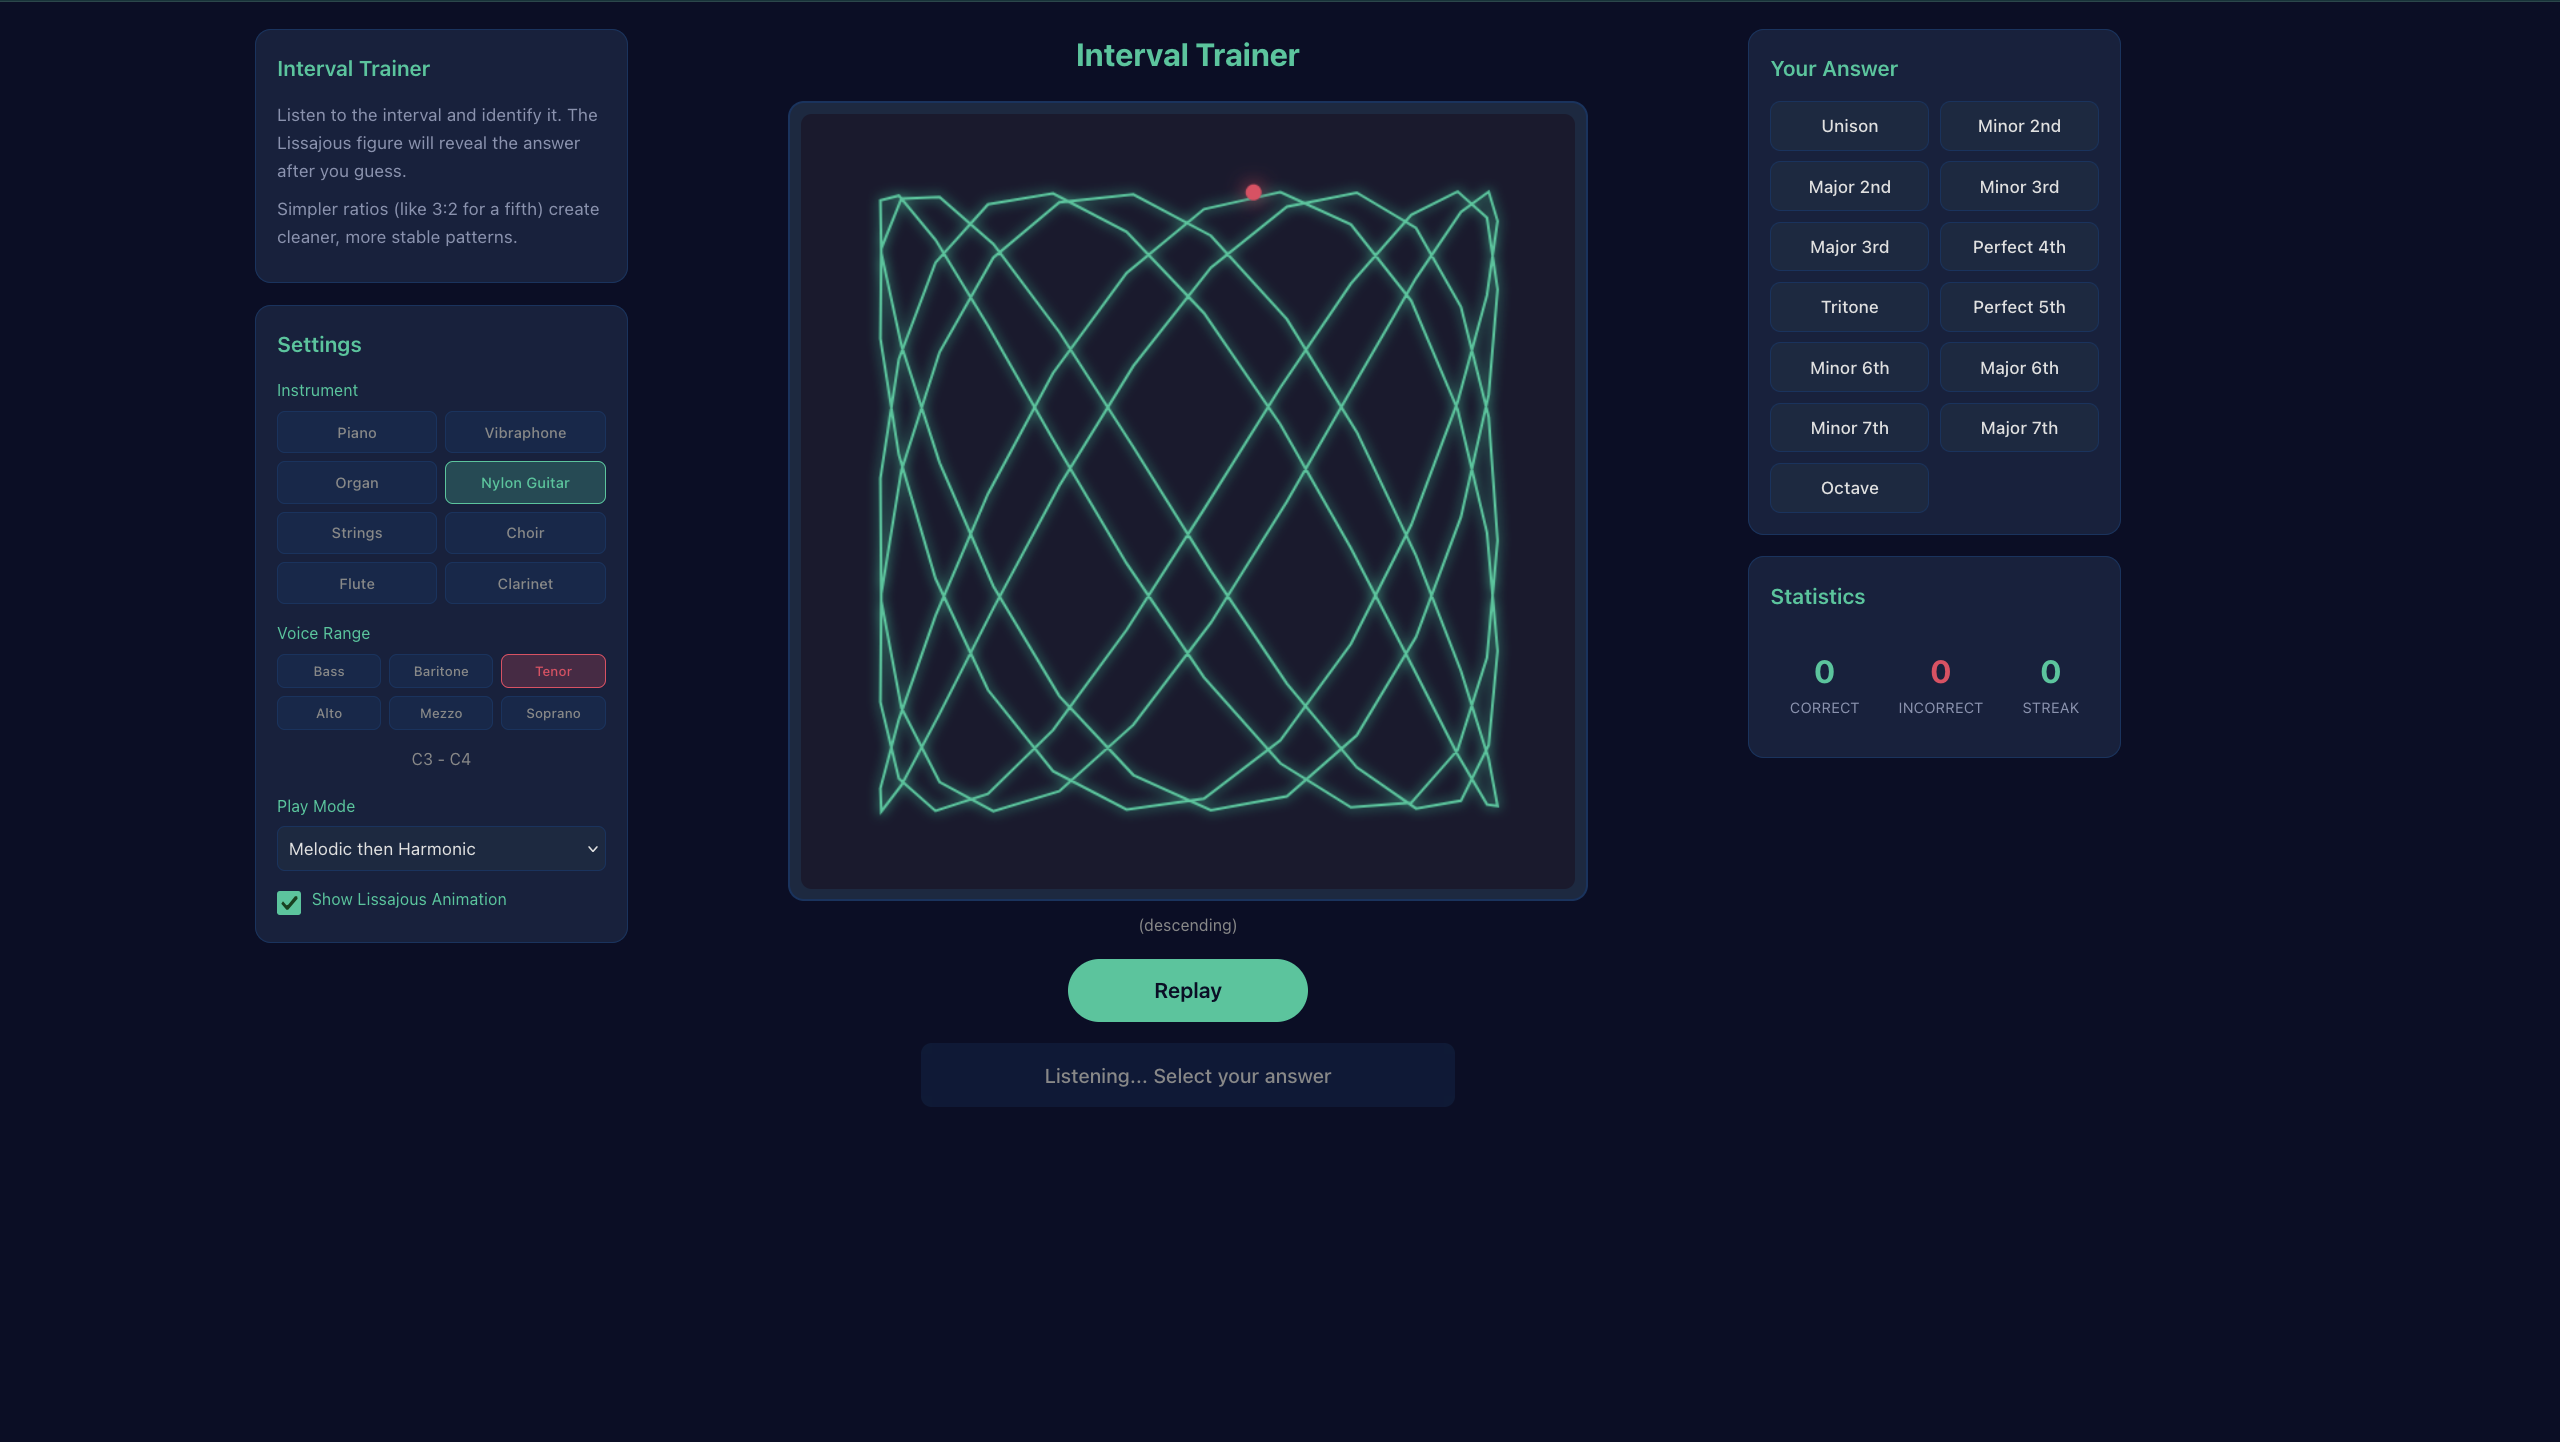
Task: Select Nylon Guitar instrument
Action: tap(525, 482)
